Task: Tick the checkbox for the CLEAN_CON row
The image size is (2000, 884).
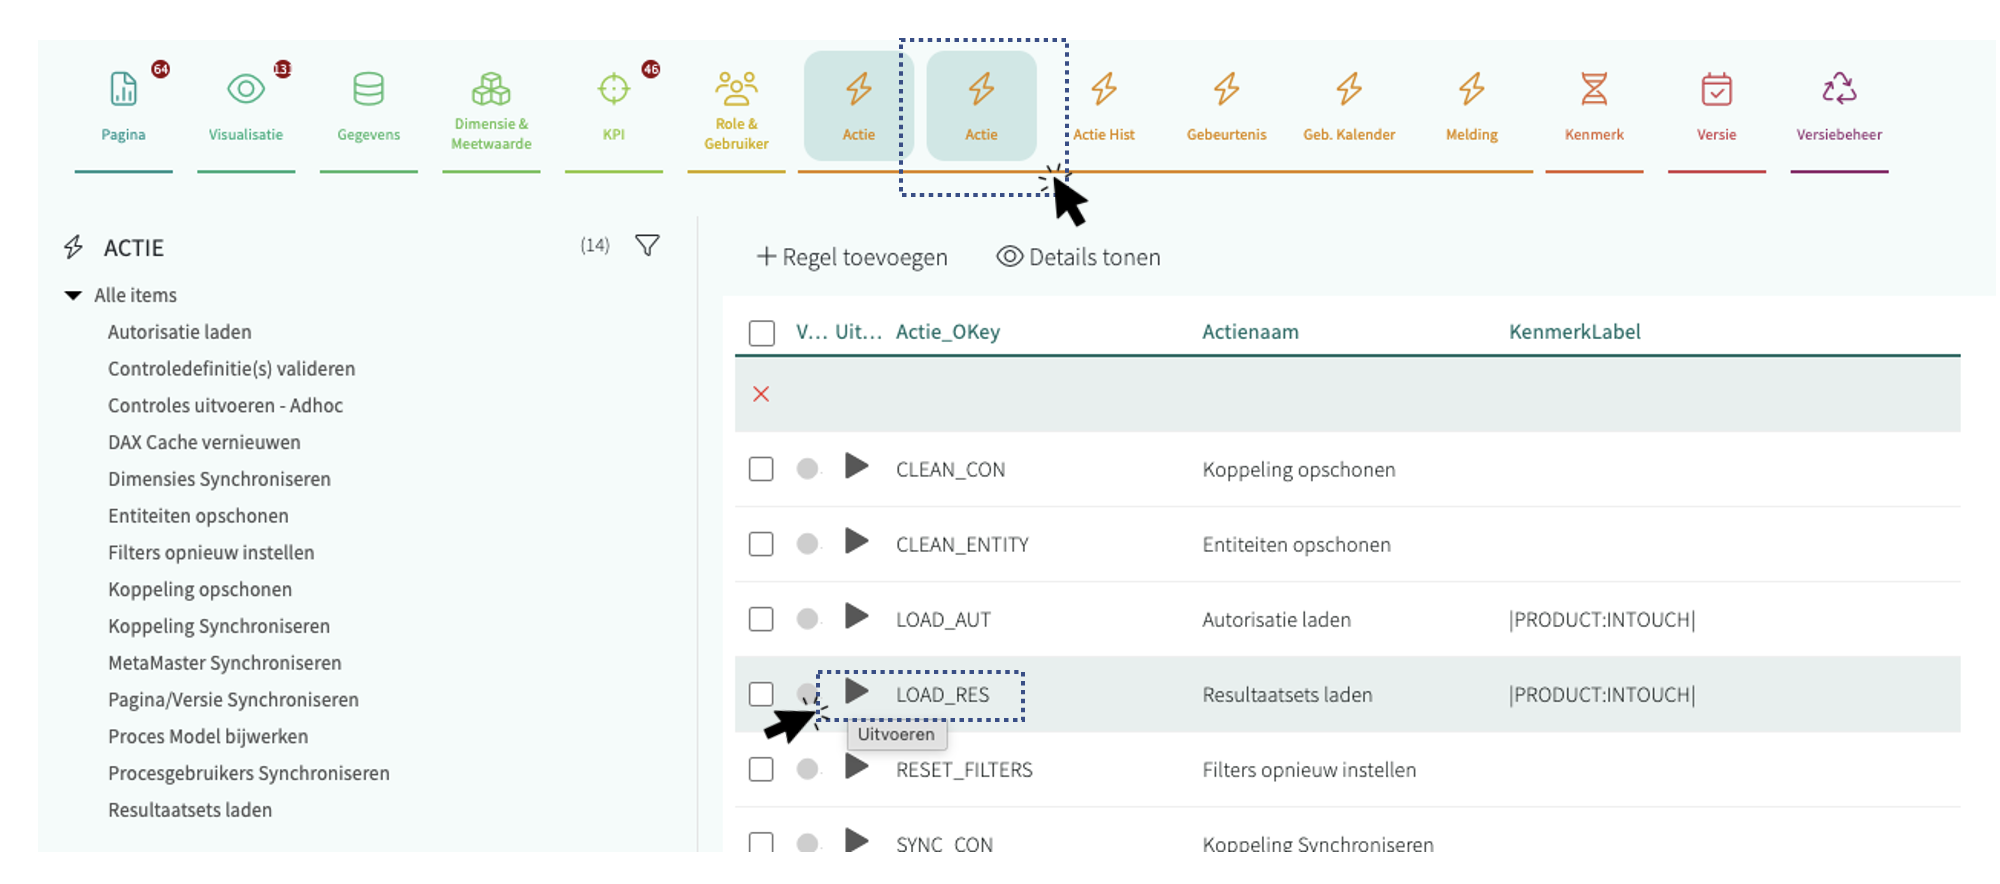Action: (761, 469)
